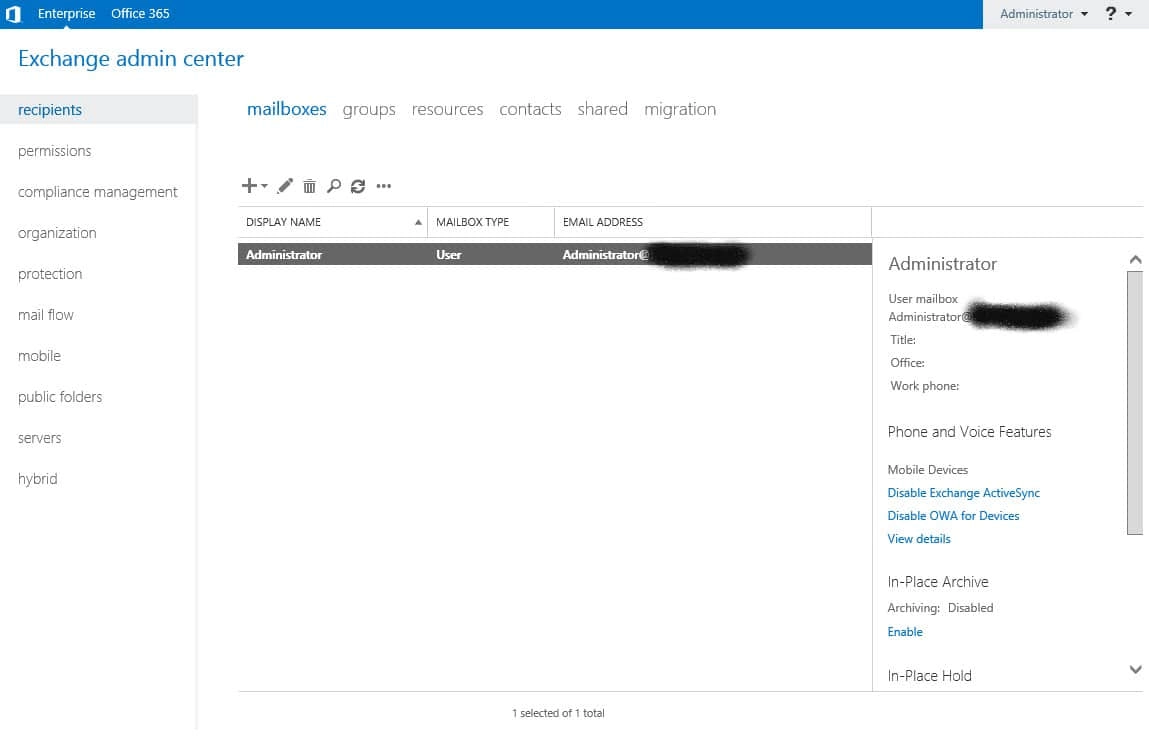Viewport: 1149px width, 744px height.
Task: Click Disable OWA for Devices link
Action: click(x=953, y=516)
